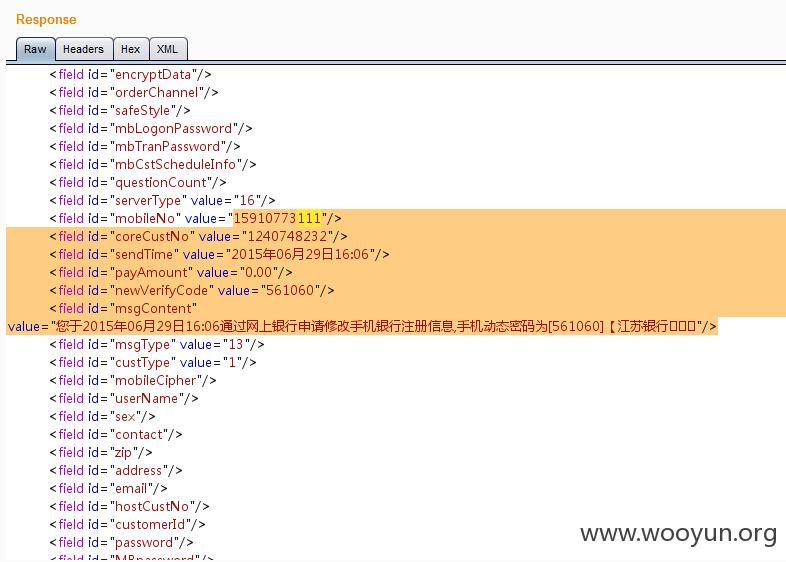The height and width of the screenshot is (562, 786).
Task: Click the newVerifyCode value 561060
Action: (290, 291)
